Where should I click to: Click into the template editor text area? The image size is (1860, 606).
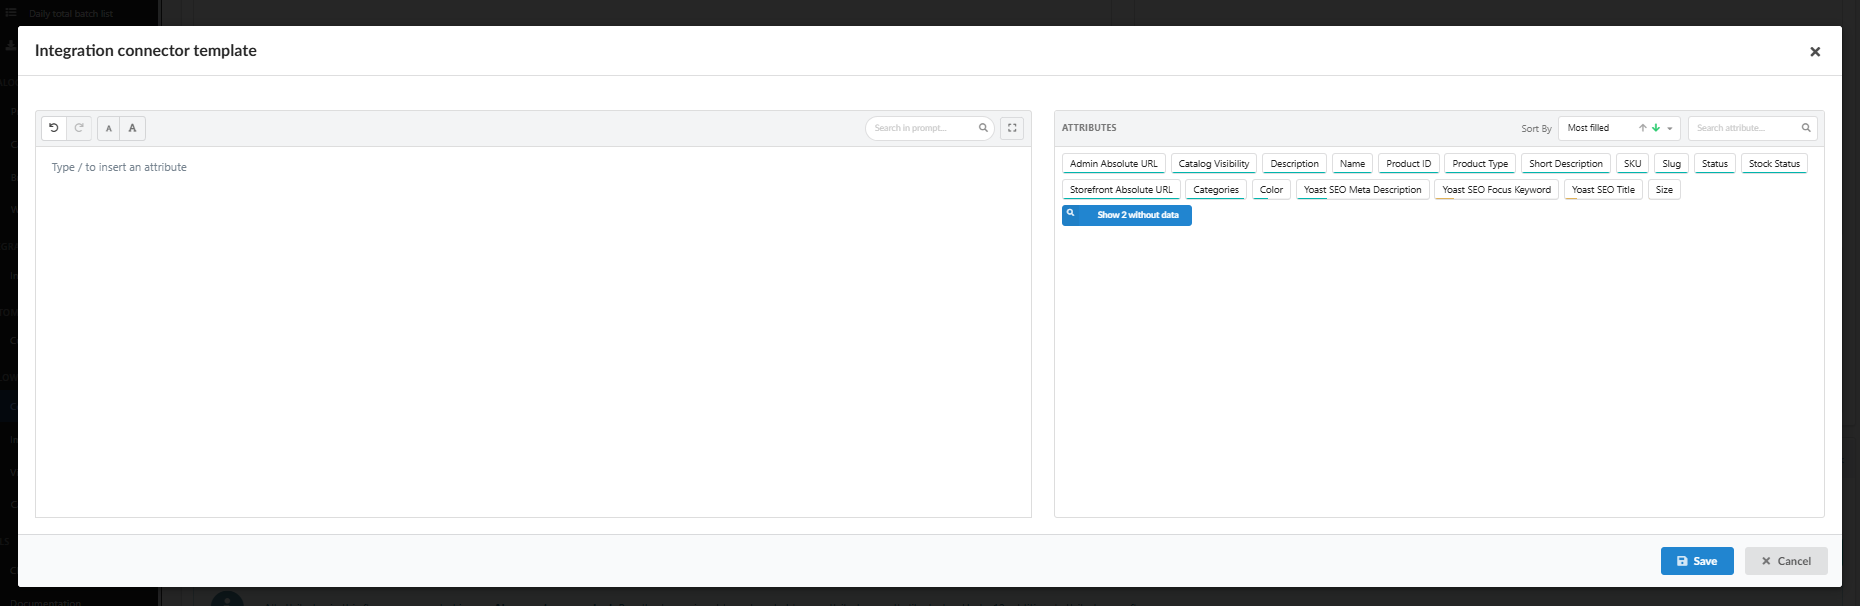coord(533,332)
